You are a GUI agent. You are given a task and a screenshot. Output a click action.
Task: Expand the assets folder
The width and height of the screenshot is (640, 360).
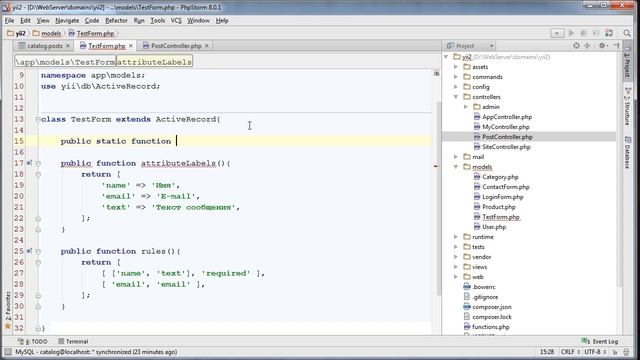(456, 67)
